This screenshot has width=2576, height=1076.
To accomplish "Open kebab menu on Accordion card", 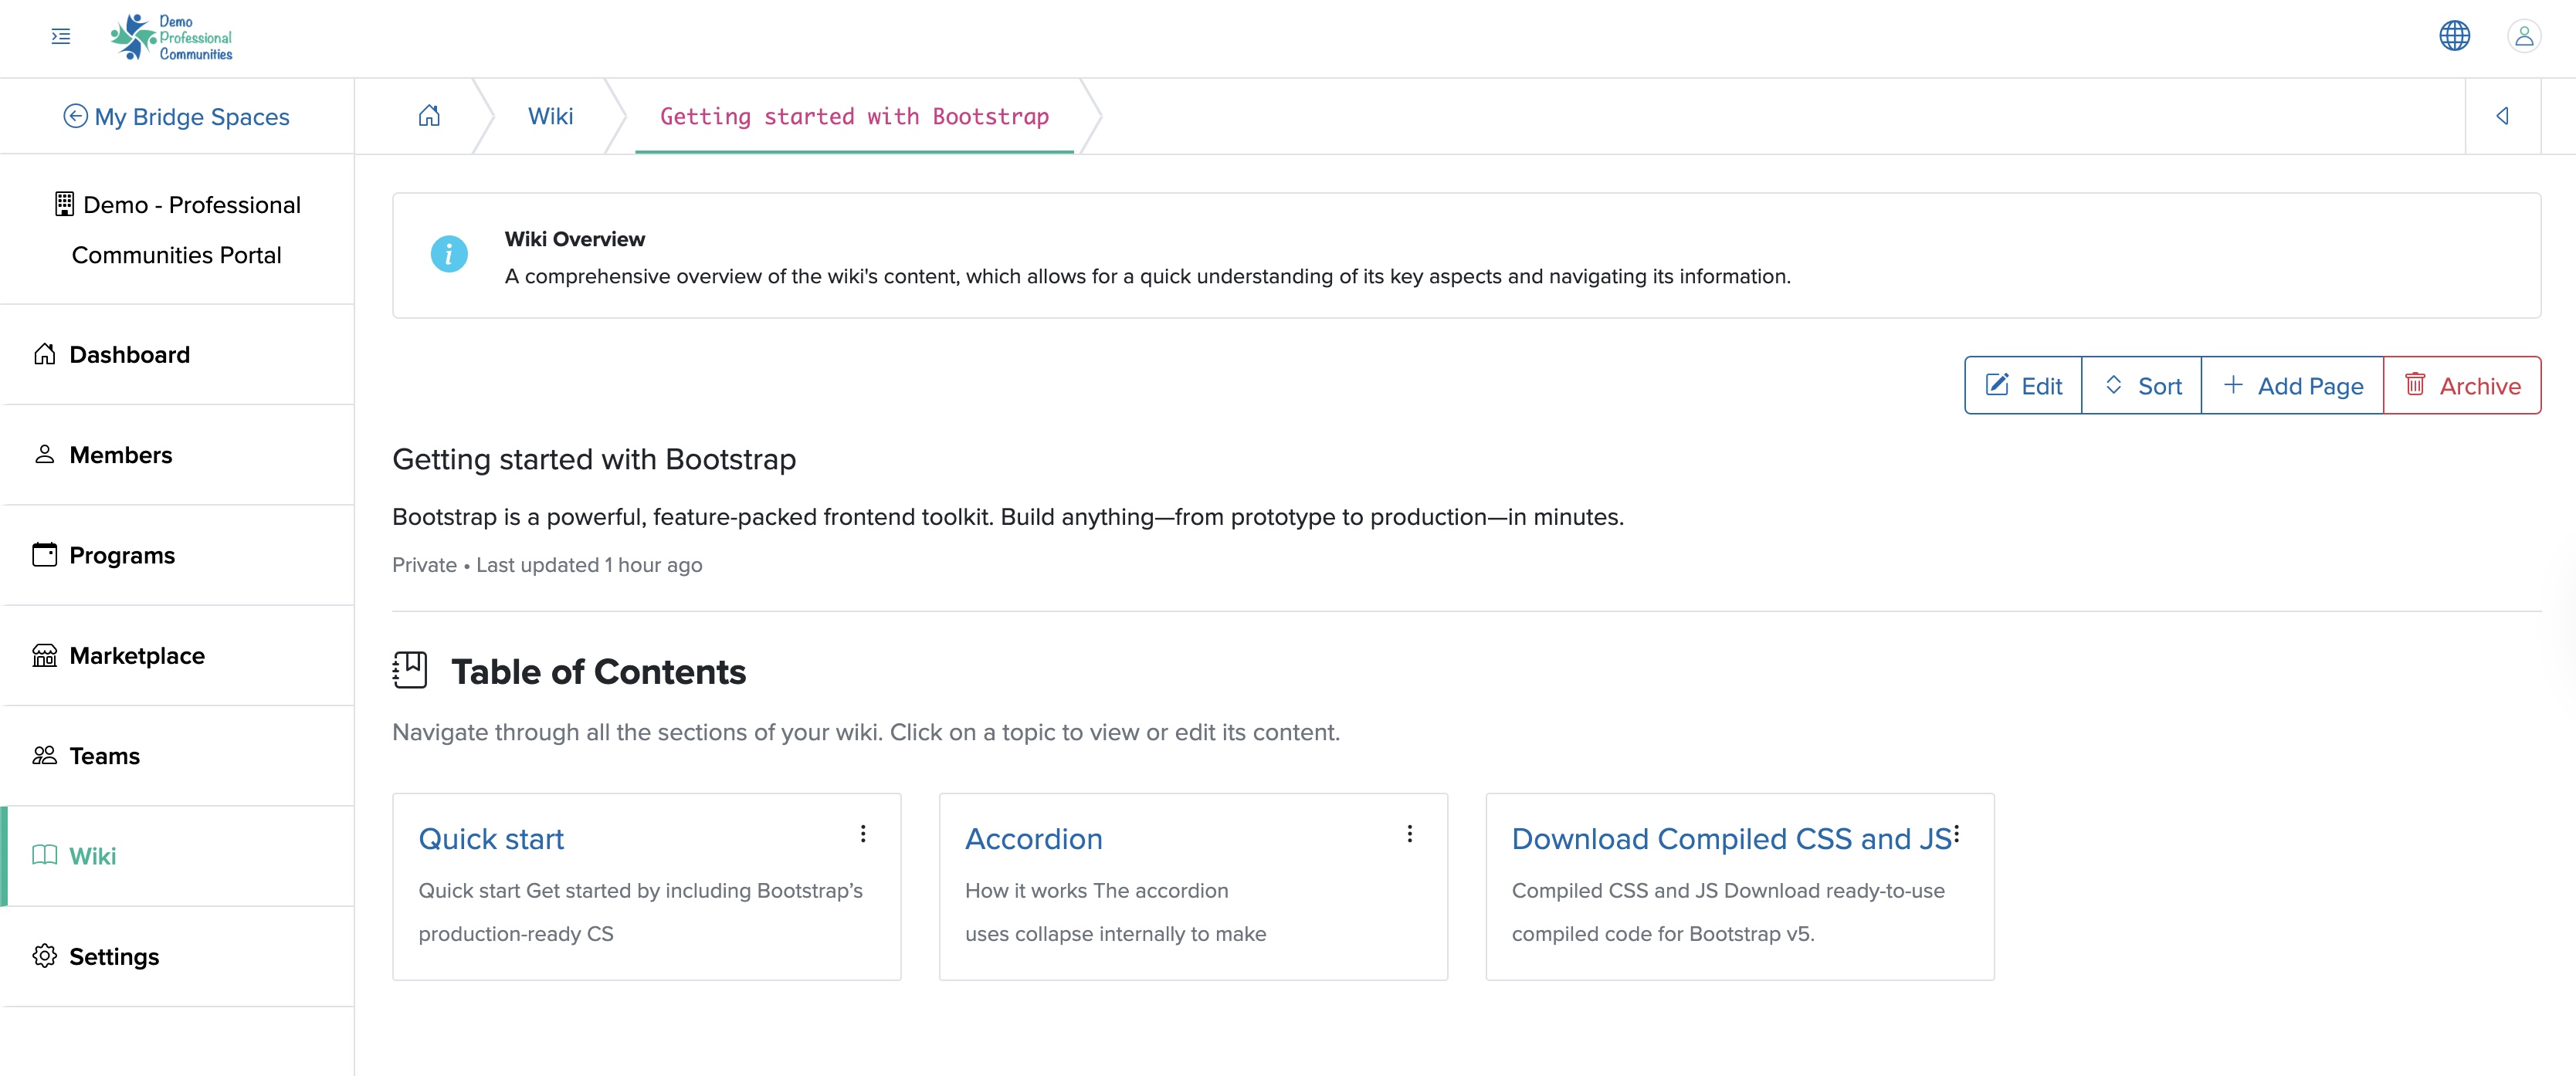I will pyautogui.click(x=1410, y=834).
